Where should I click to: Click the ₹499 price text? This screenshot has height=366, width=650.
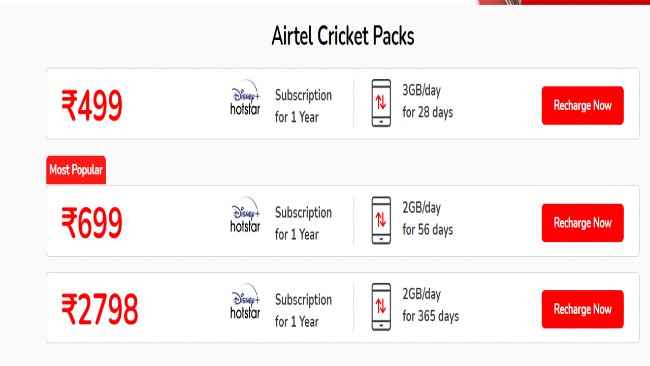92,106
